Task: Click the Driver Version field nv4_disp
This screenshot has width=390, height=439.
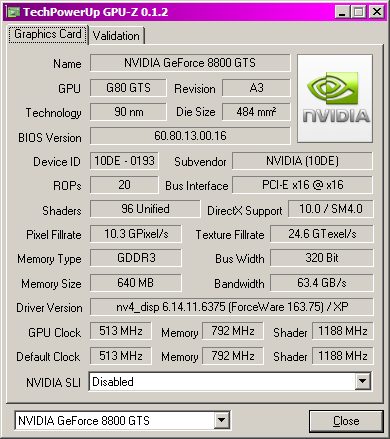Action: click(232, 307)
